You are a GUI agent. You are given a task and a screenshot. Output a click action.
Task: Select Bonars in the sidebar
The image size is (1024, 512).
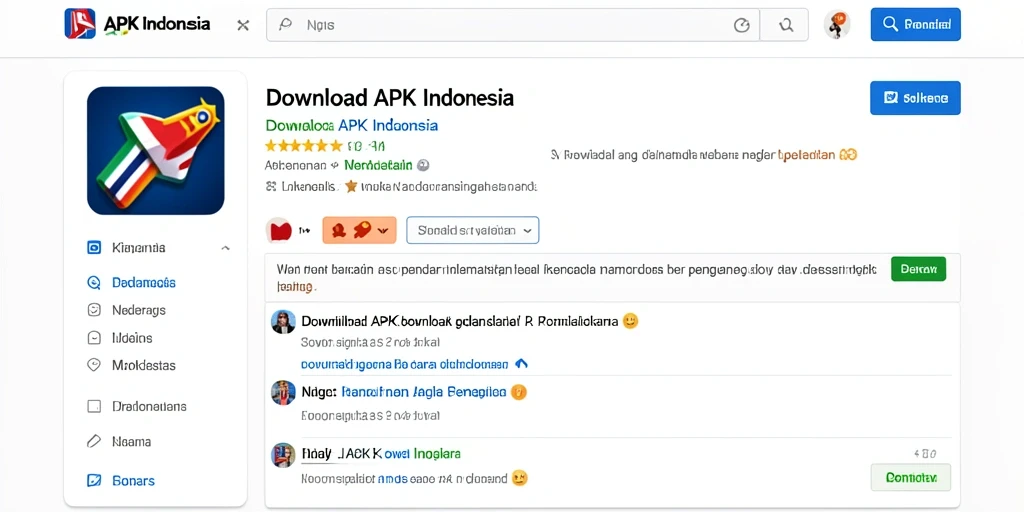133,481
